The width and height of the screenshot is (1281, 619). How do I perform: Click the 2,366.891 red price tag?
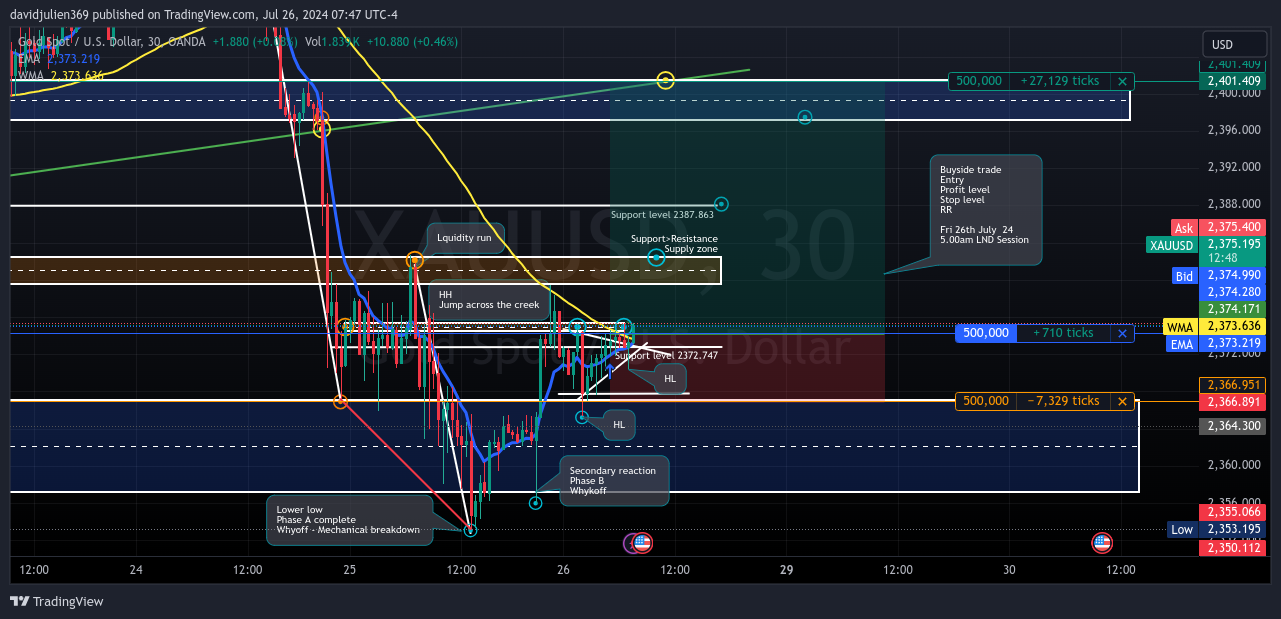1231,401
